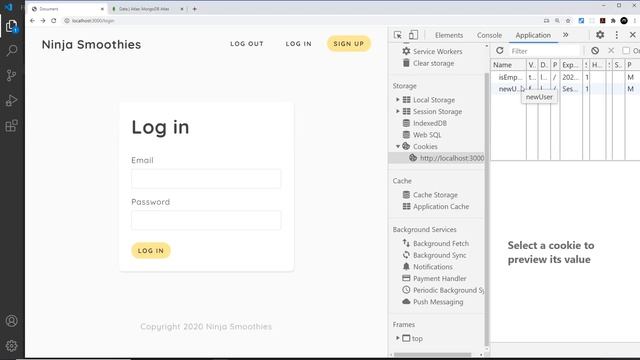Submit the form with LOG IN button
This screenshot has height=360, width=640.
pos(151,251)
